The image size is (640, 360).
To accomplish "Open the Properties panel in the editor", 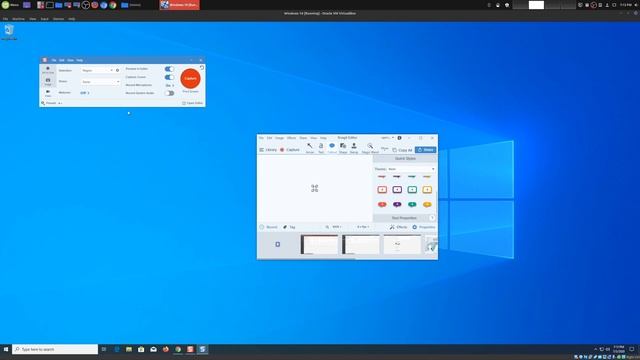I will tap(424, 227).
